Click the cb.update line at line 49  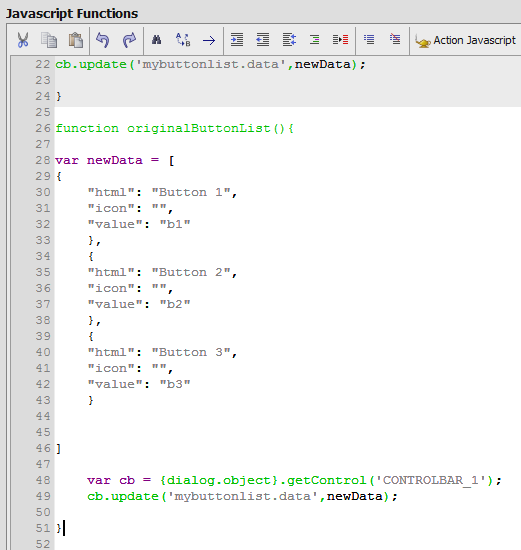pyautogui.click(x=242, y=496)
